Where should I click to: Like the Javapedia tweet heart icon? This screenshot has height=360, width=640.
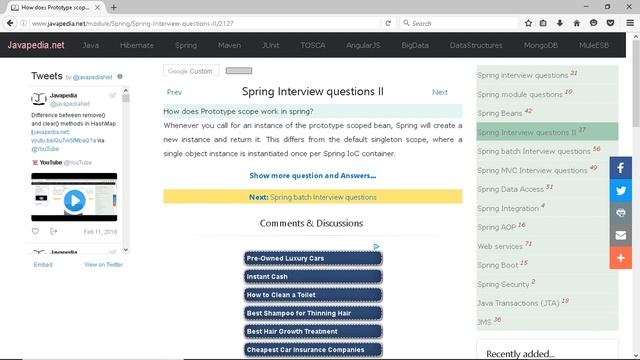pos(36,231)
